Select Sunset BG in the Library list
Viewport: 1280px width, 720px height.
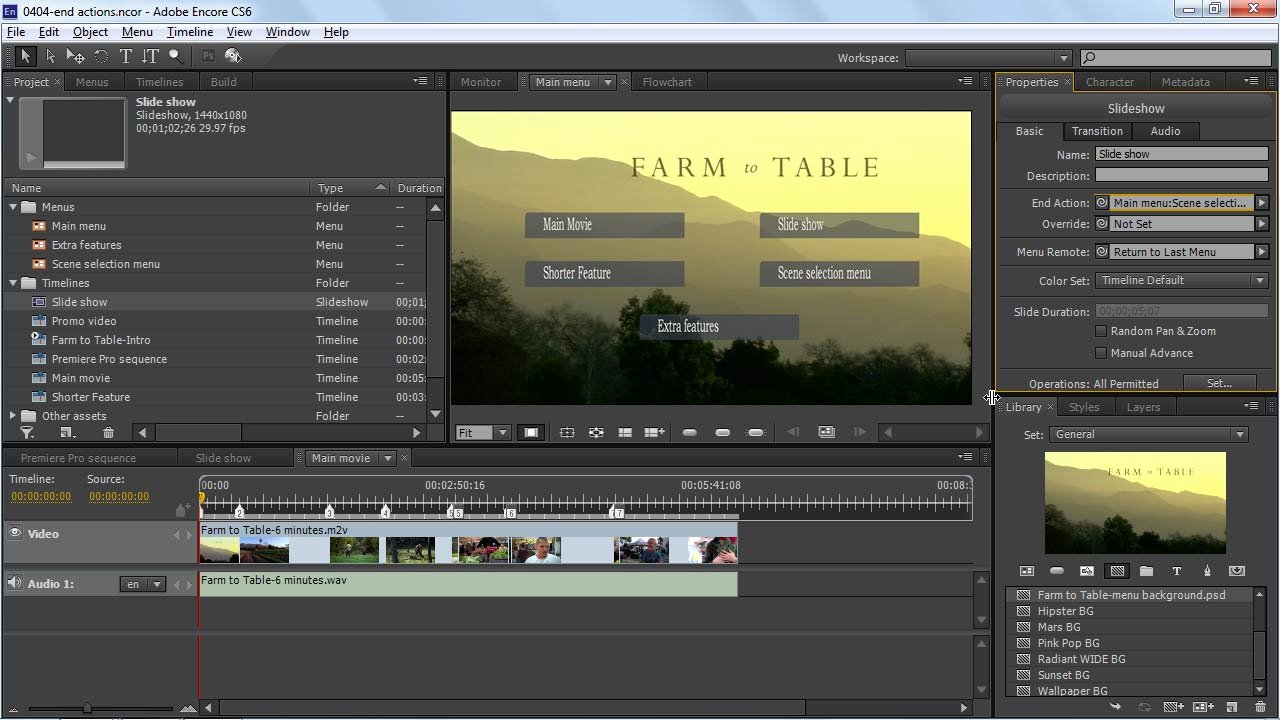[x=1063, y=675]
